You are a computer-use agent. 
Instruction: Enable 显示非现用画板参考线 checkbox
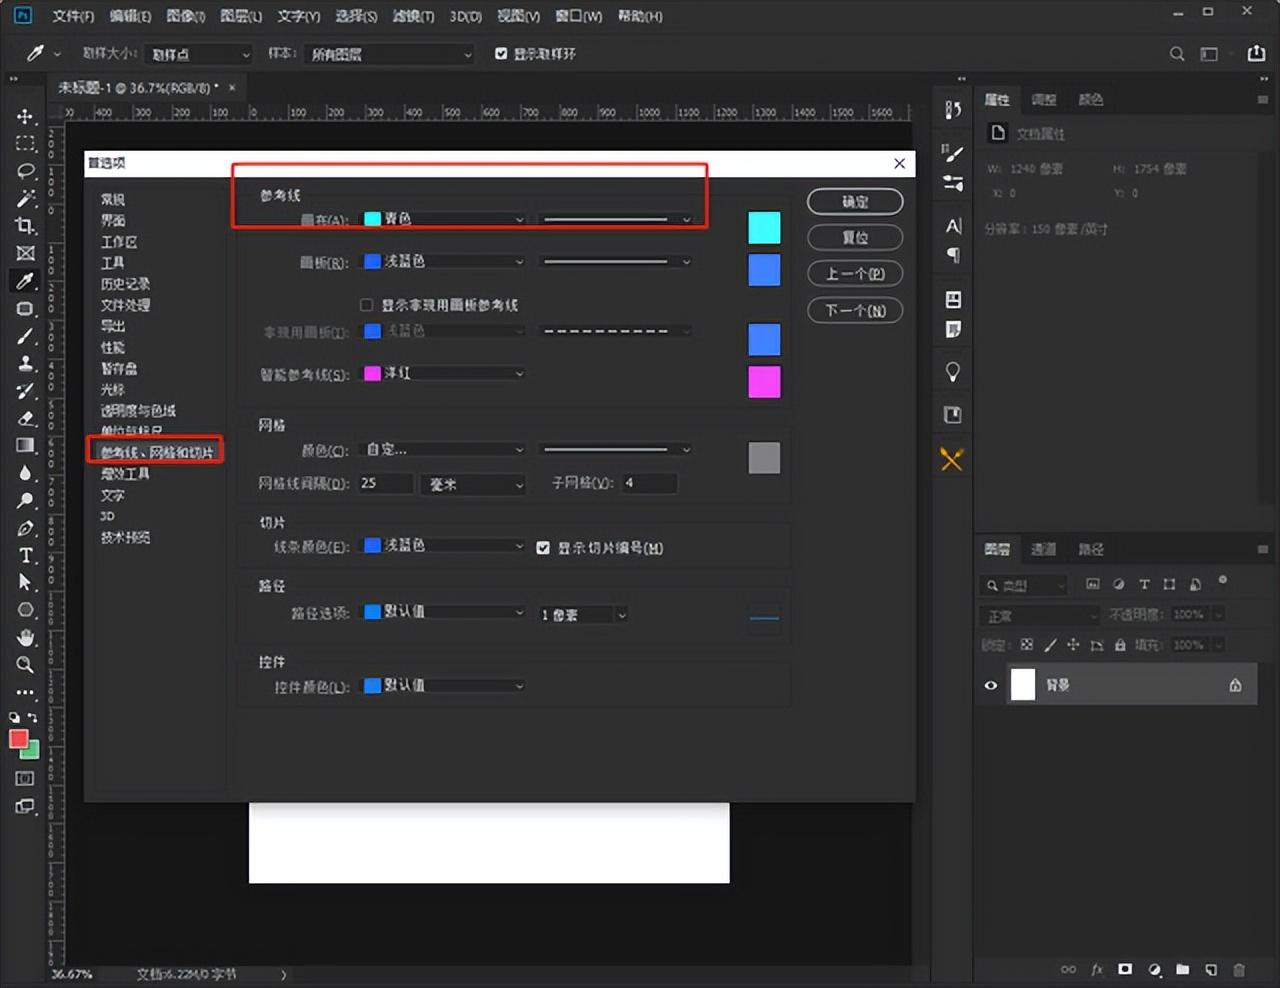pos(366,305)
